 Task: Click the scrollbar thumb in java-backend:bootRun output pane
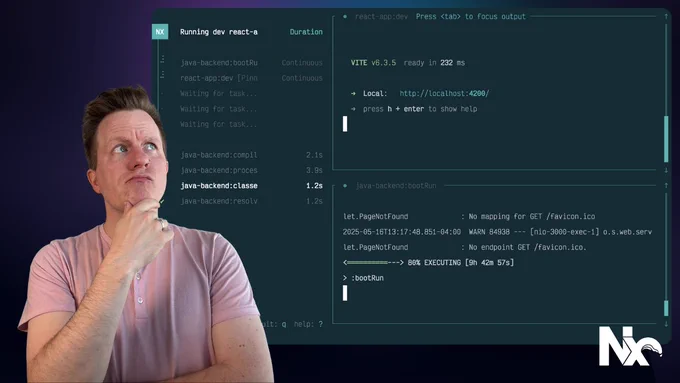(x=666, y=308)
